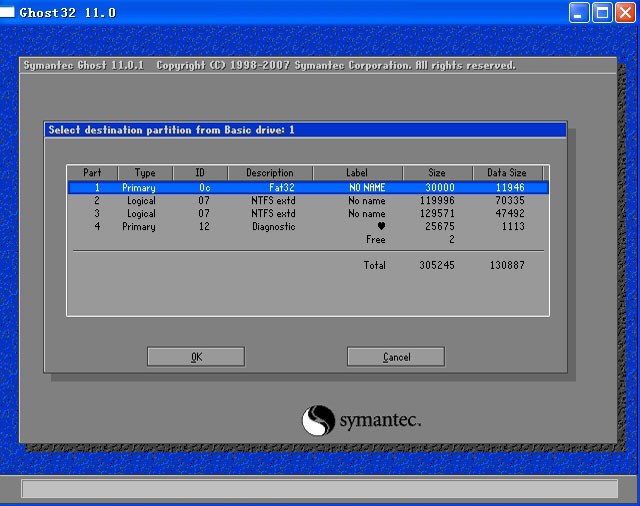Viewport: 640px width, 506px height.
Task: Click the Diagnostic description cell
Action: pyautogui.click(x=273, y=226)
